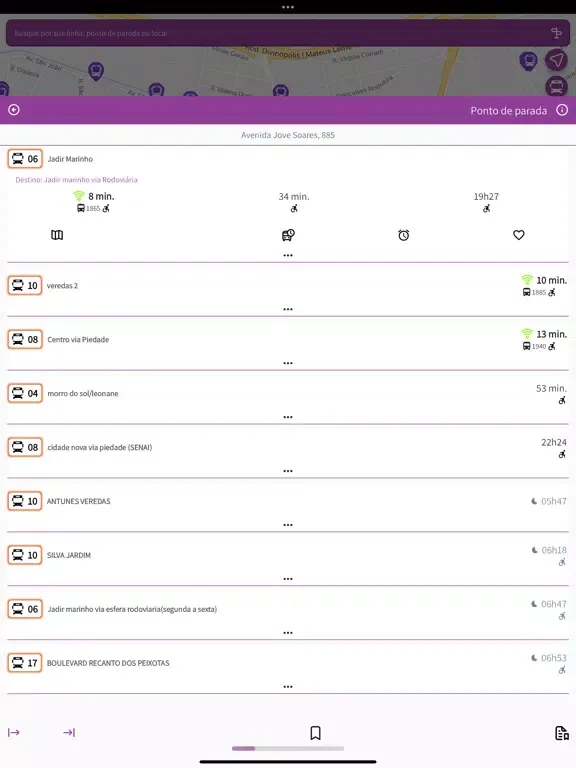Tap the 10 line badge for veredas 2
The width and height of the screenshot is (576, 768).
click(x=25, y=286)
